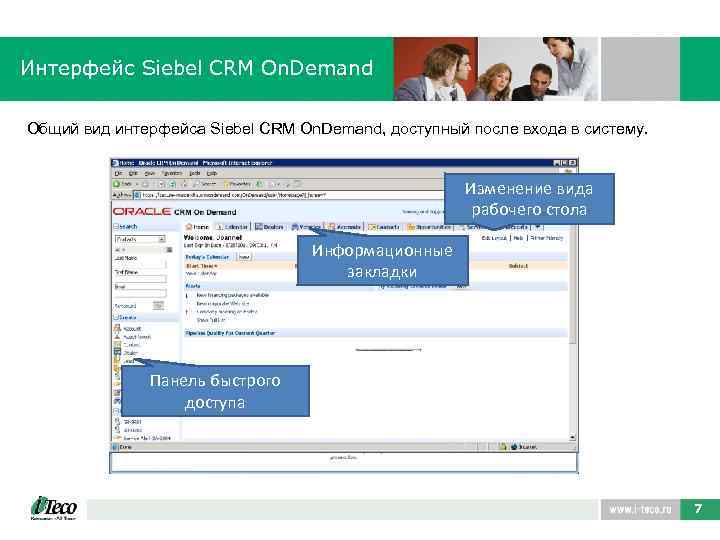Click the Done status text in the status bar
The image size is (720, 540).
[125, 447]
